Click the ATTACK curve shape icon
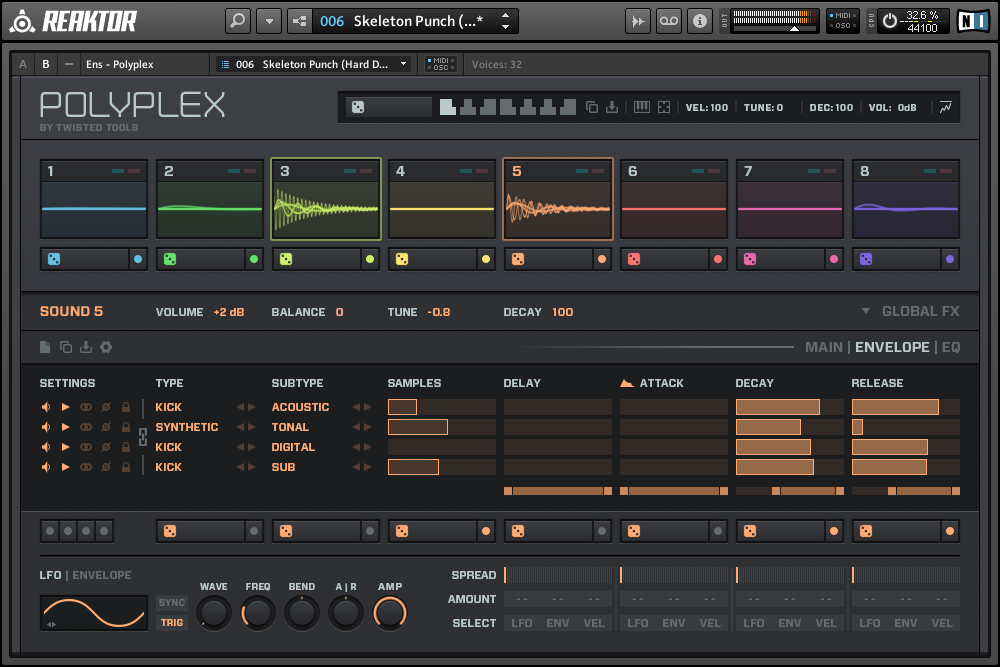 coord(626,383)
